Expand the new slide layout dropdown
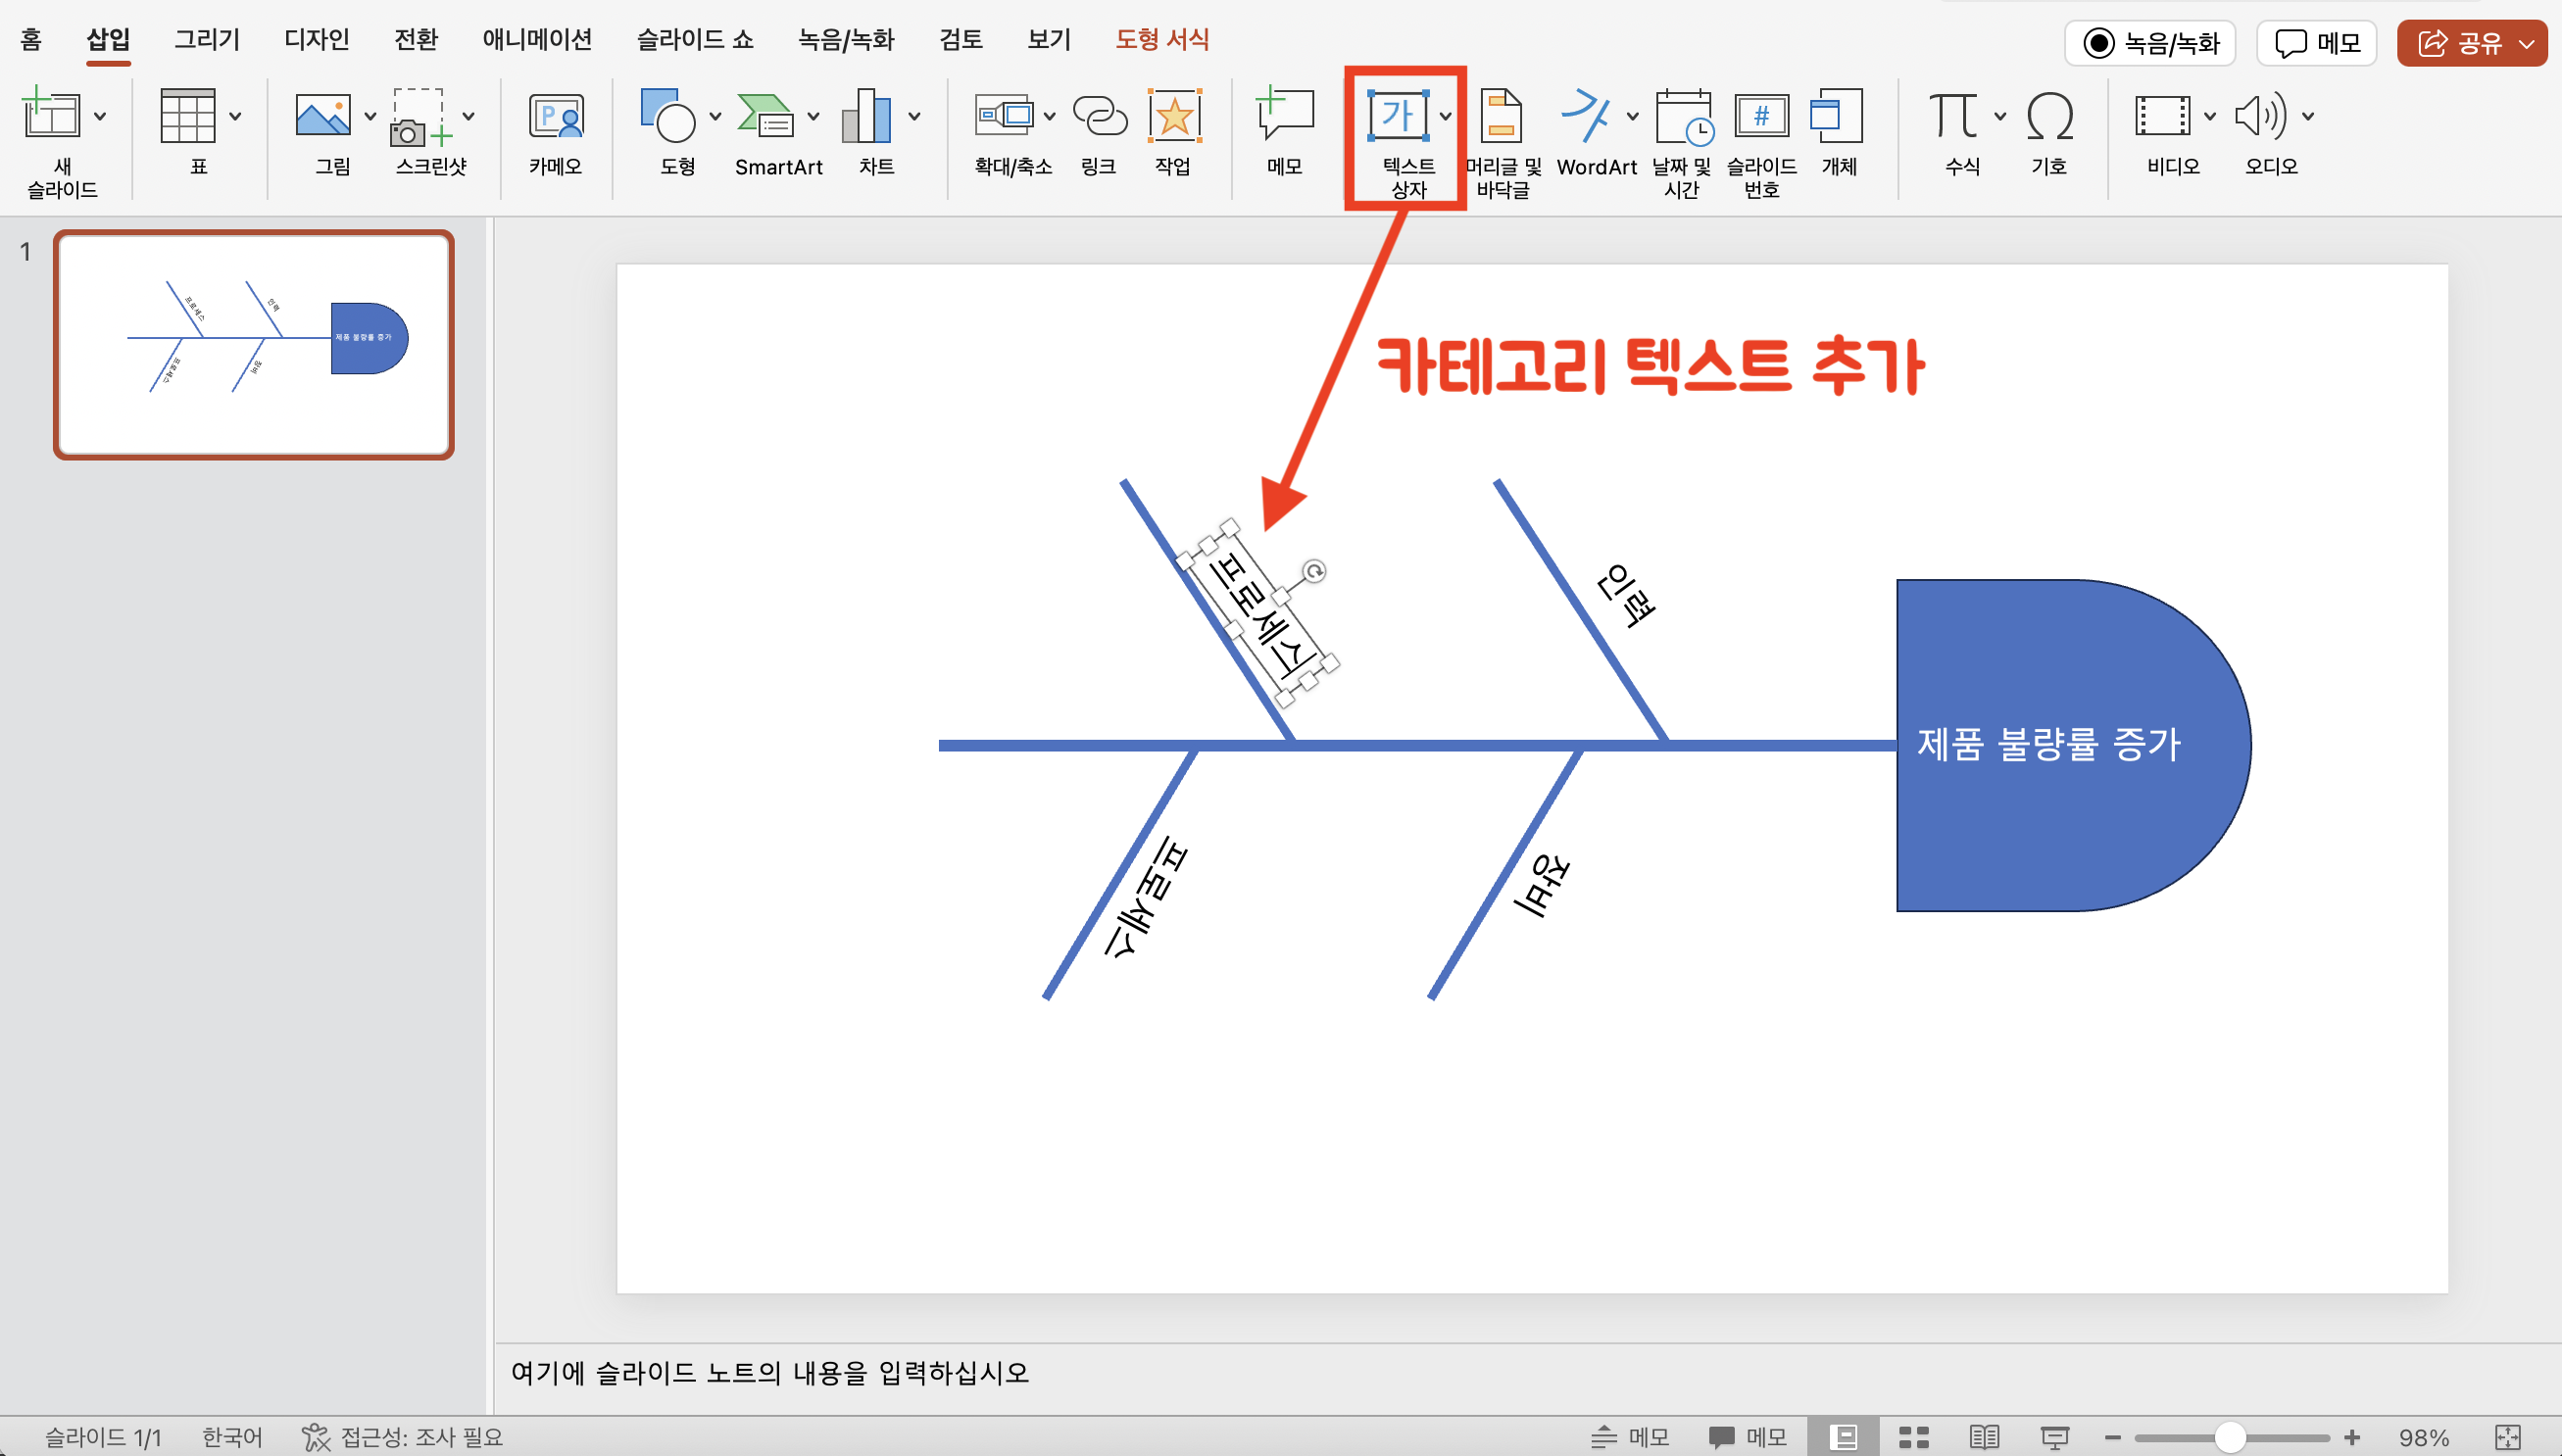Screen dimensions: 2562x1456 100,116
